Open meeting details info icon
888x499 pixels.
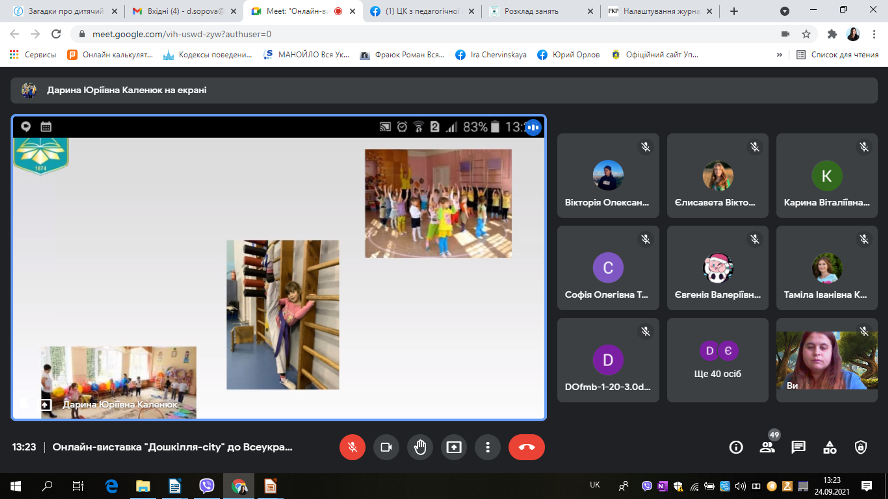(x=736, y=447)
